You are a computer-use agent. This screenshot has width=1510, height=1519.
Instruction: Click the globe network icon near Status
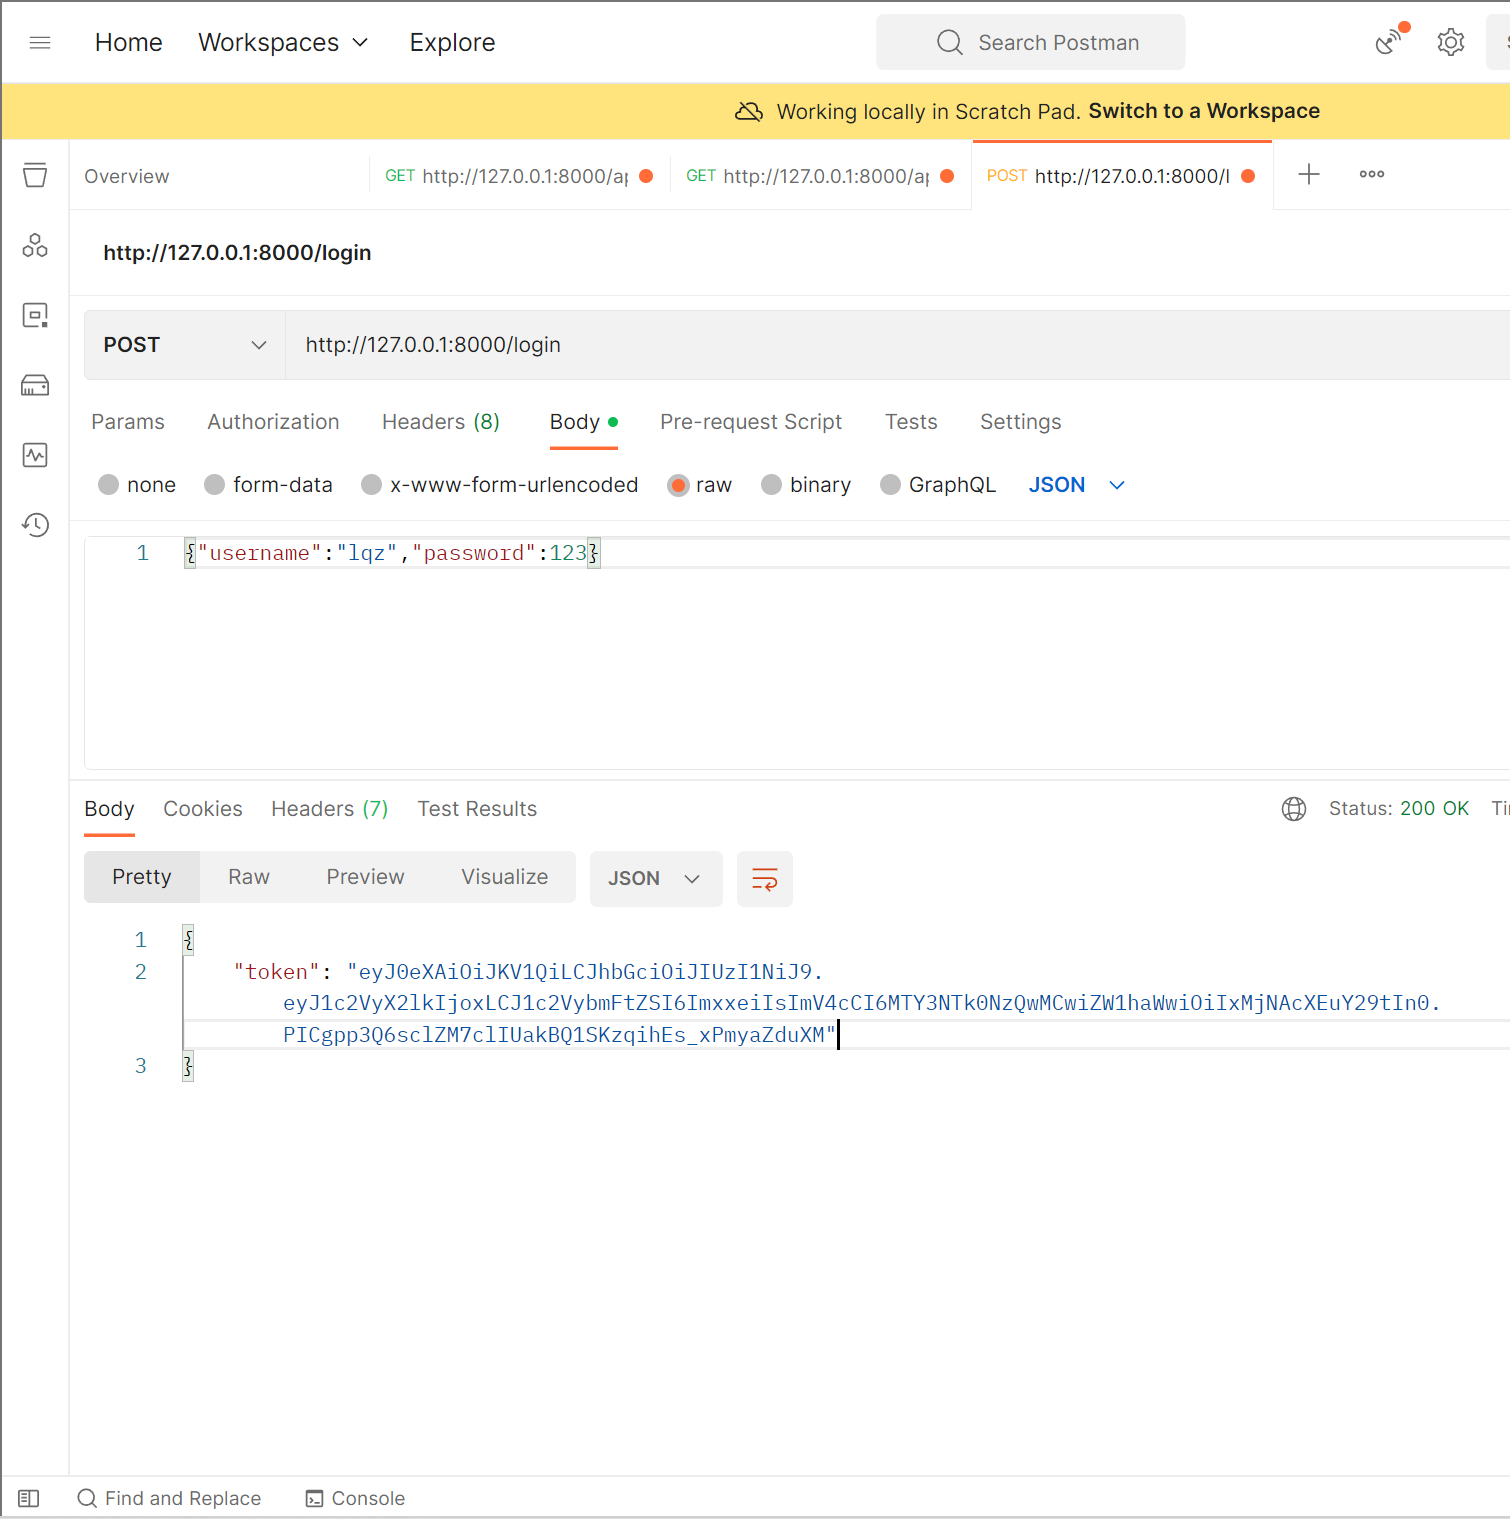click(x=1294, y=809)
